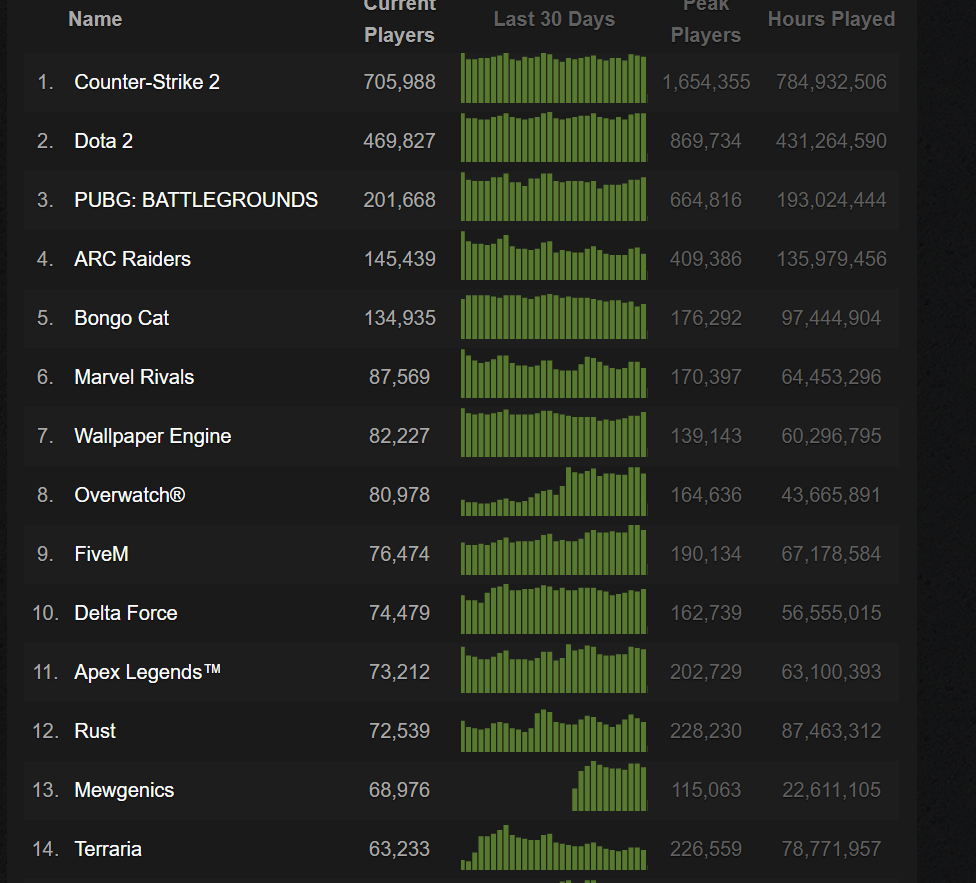Screen dimensions: 976x883
Task: Select Overwatch hours played 43,665,891
Action: [832, 495]
